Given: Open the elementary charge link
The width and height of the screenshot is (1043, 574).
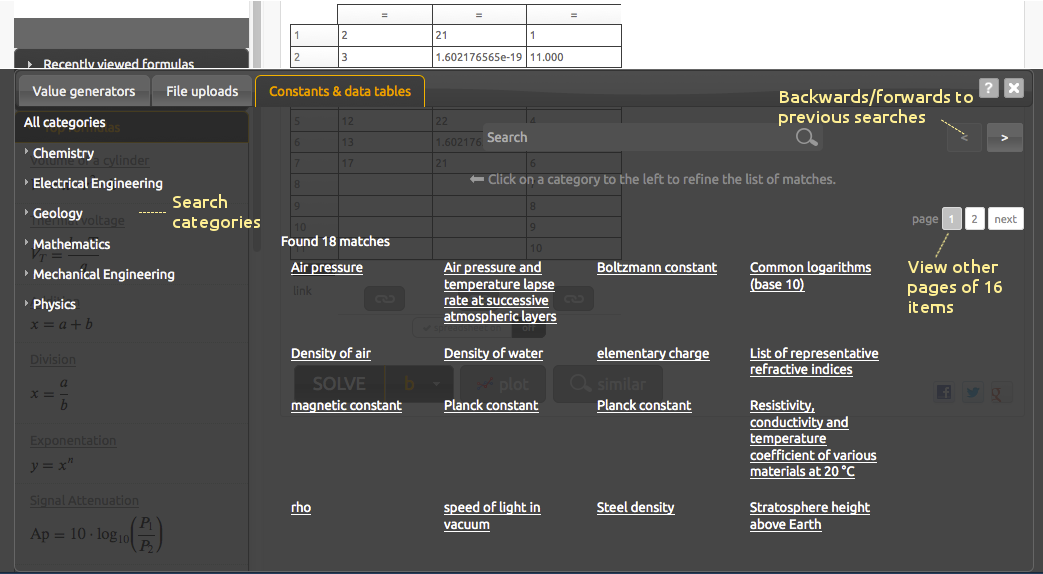Looking at the screenshot, I should pyautogui.click(x=653, y=353).
